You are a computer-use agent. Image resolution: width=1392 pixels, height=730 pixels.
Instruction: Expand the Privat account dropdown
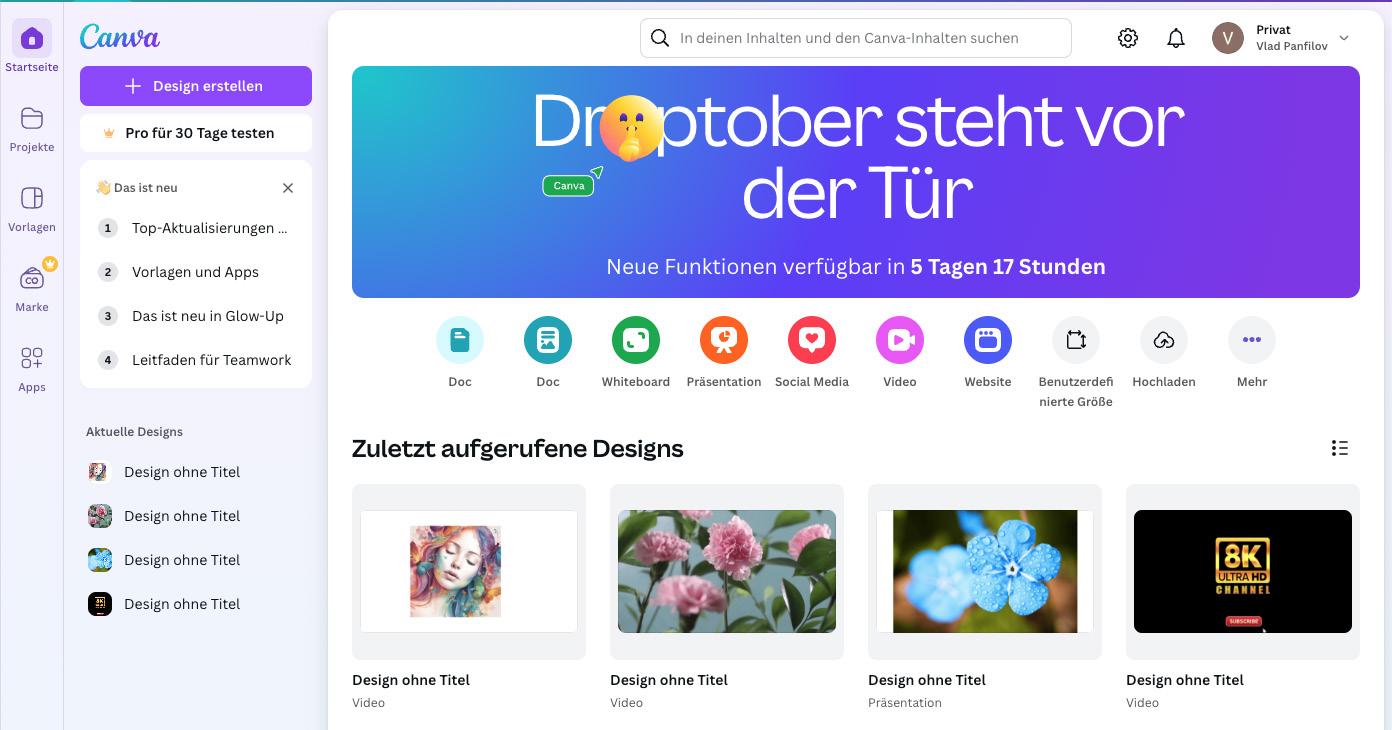point(1282,38)
